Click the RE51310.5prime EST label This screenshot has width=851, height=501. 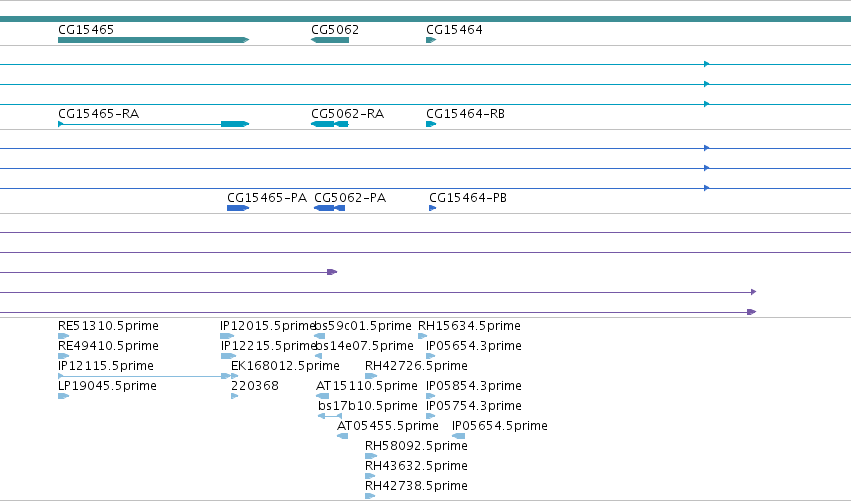(108, 326)
